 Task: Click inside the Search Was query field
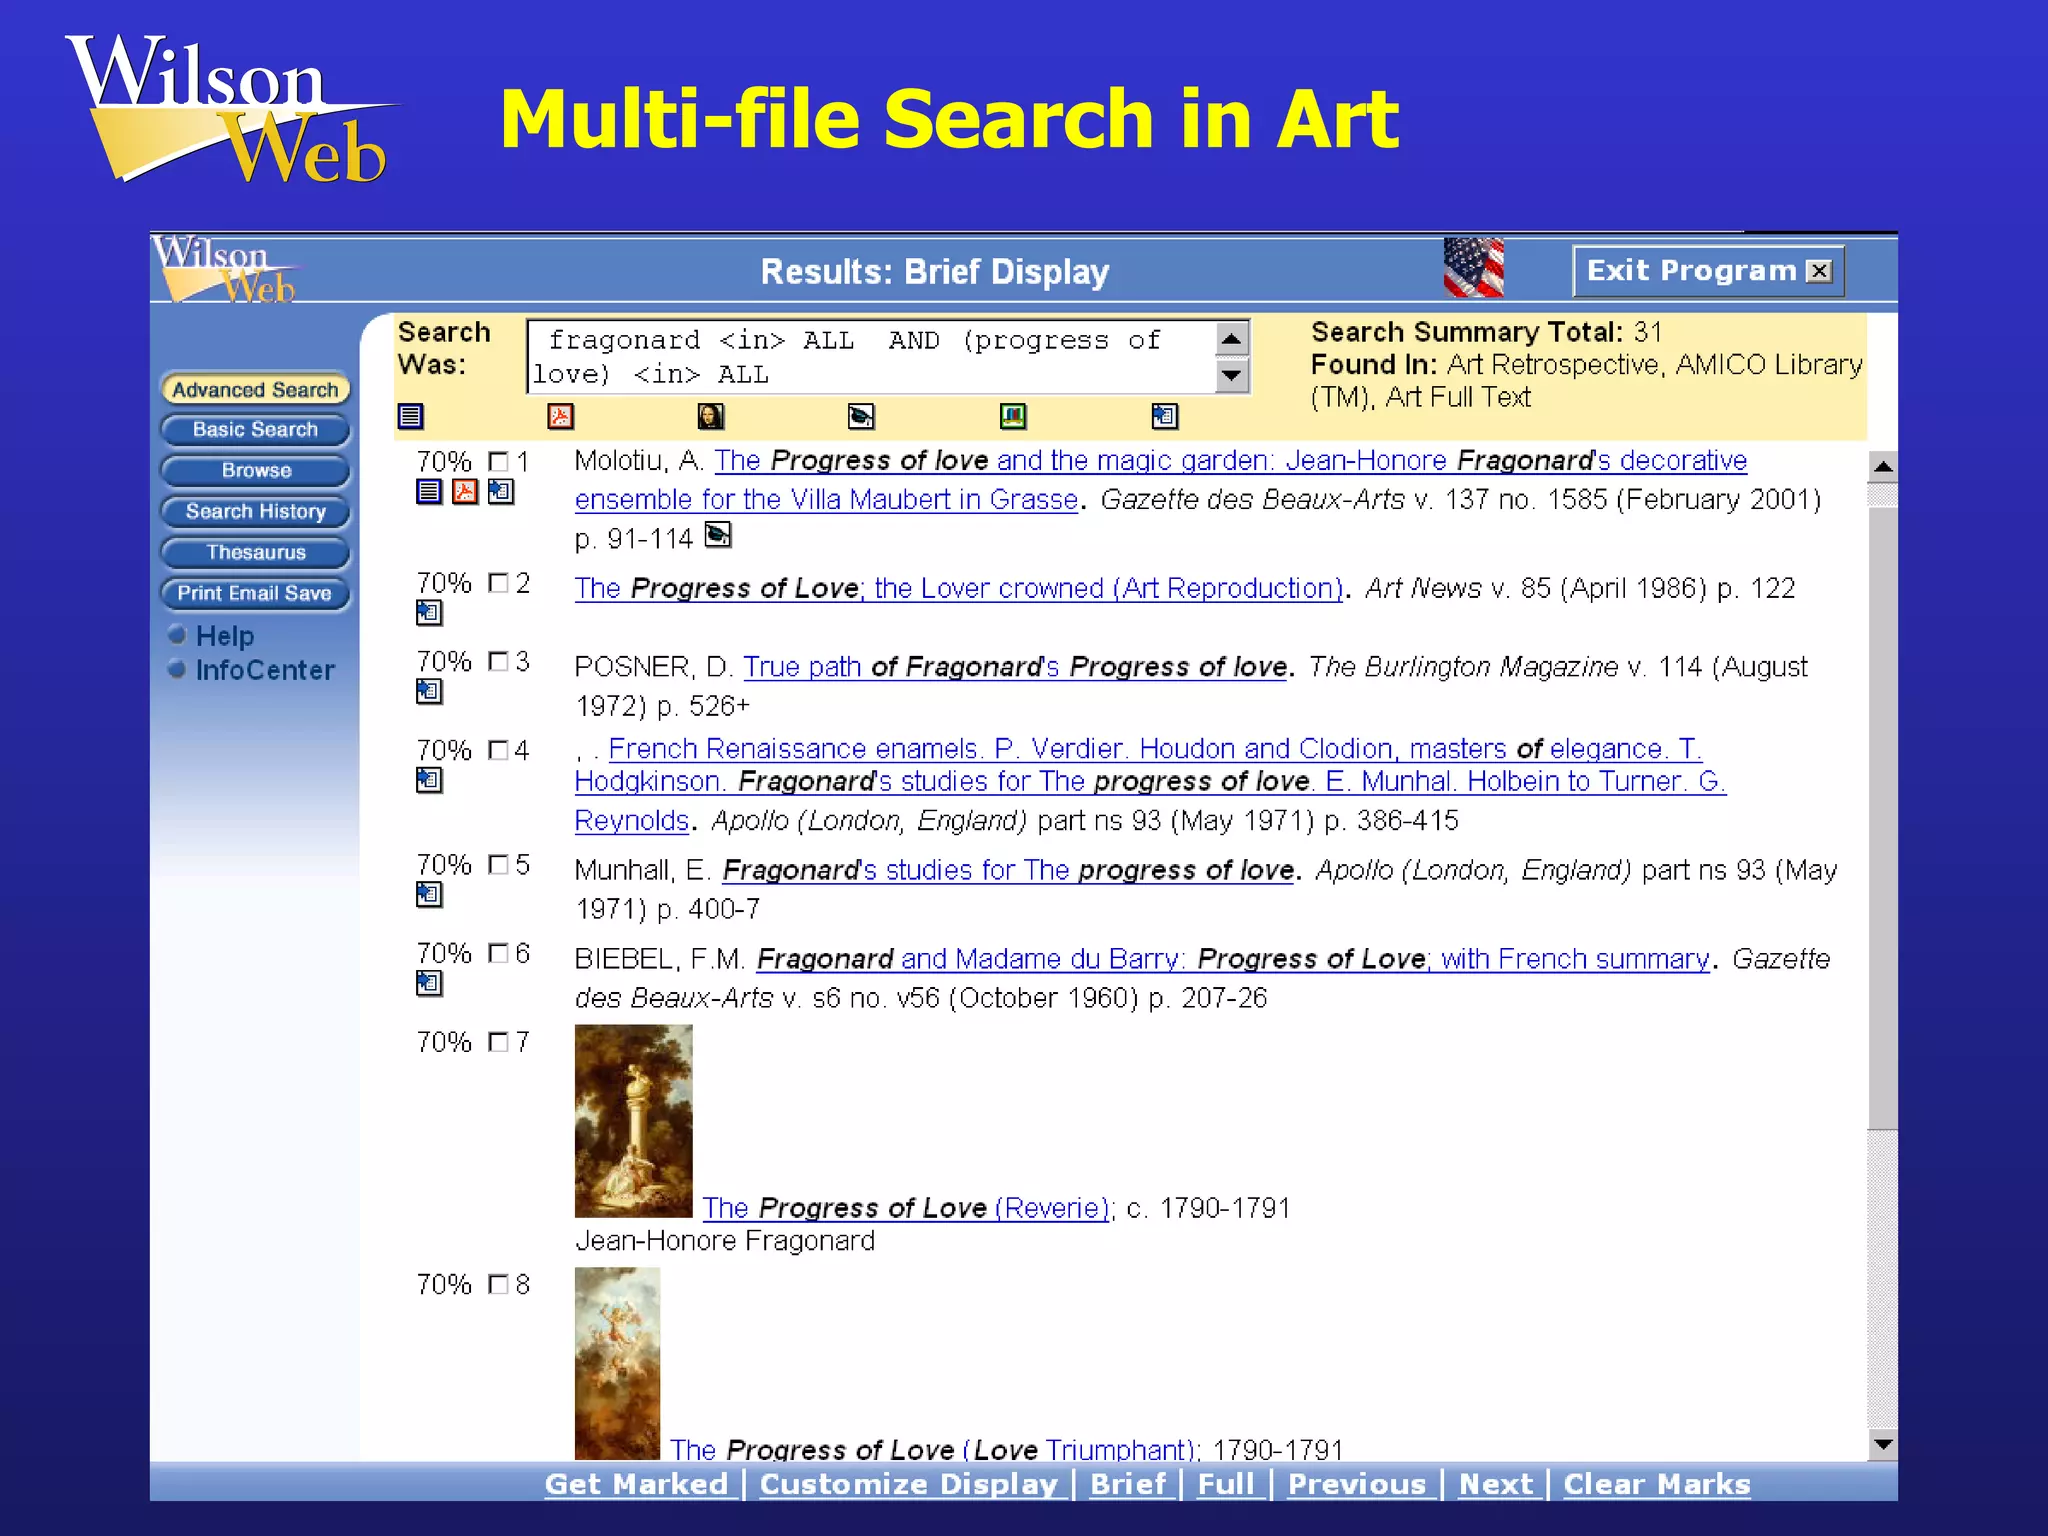870,357
